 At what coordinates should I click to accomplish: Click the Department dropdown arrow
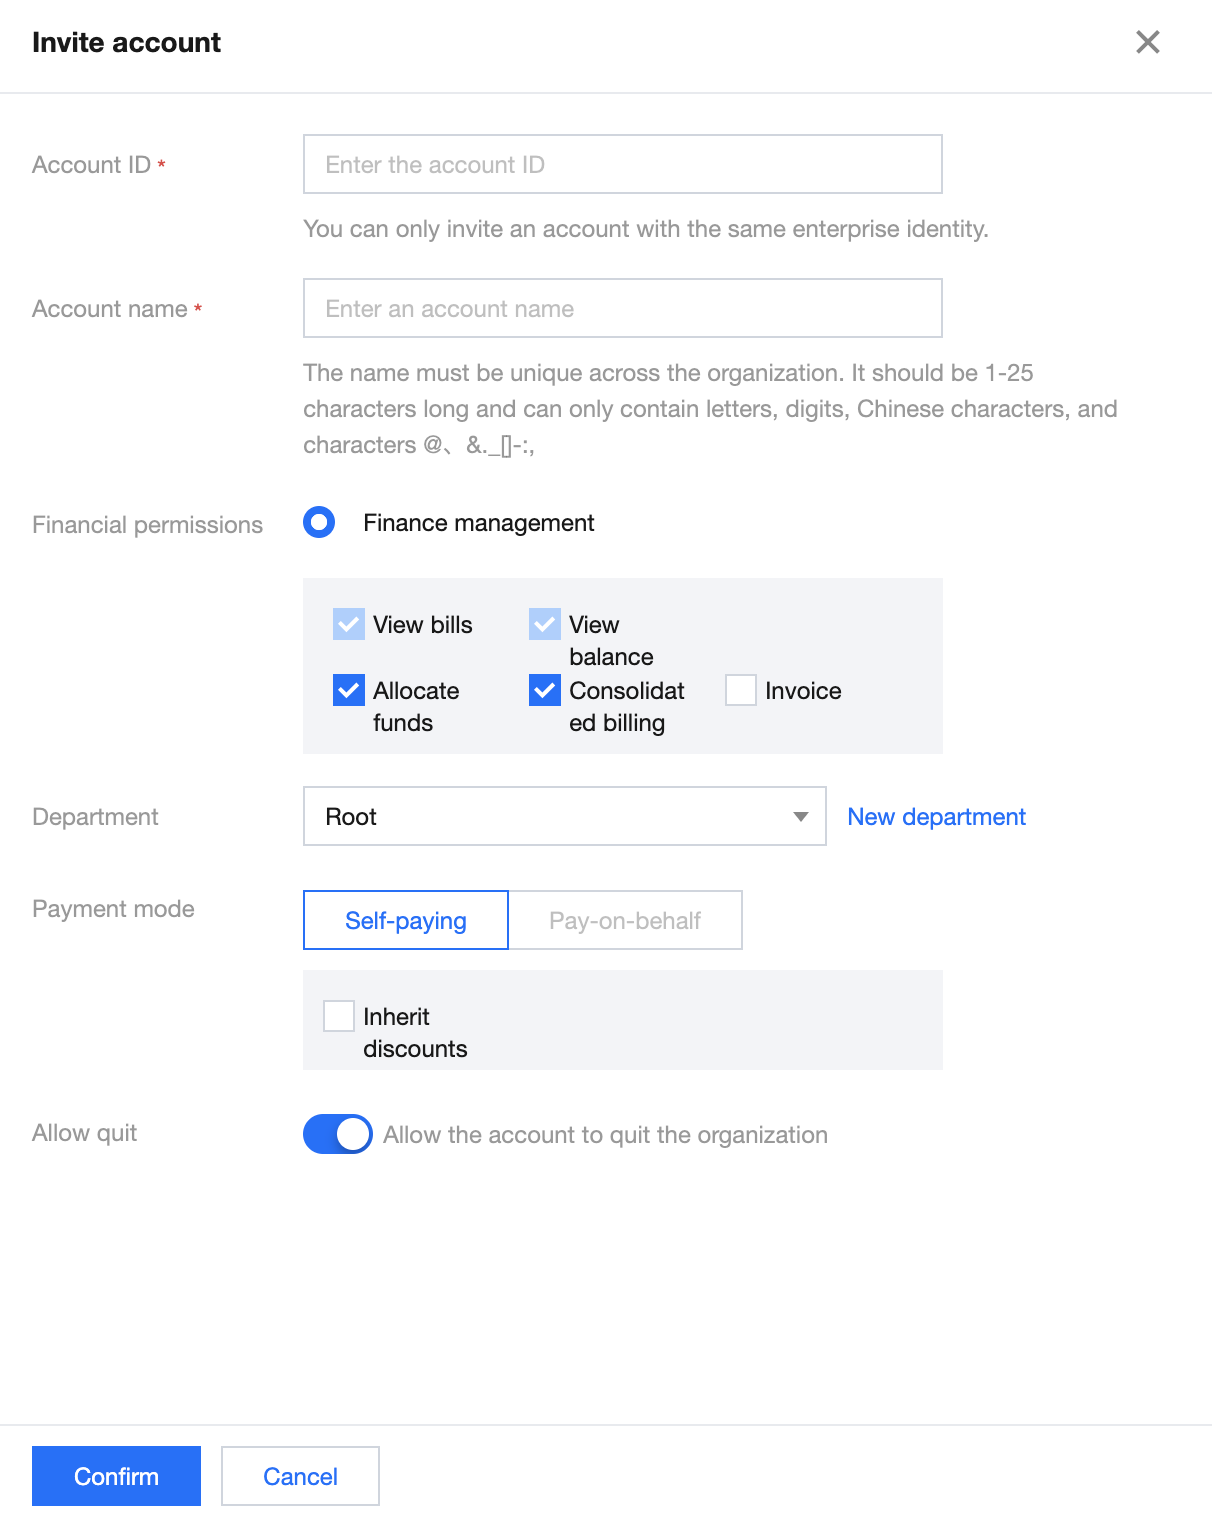pyautogui.click(x=800, y=816)
